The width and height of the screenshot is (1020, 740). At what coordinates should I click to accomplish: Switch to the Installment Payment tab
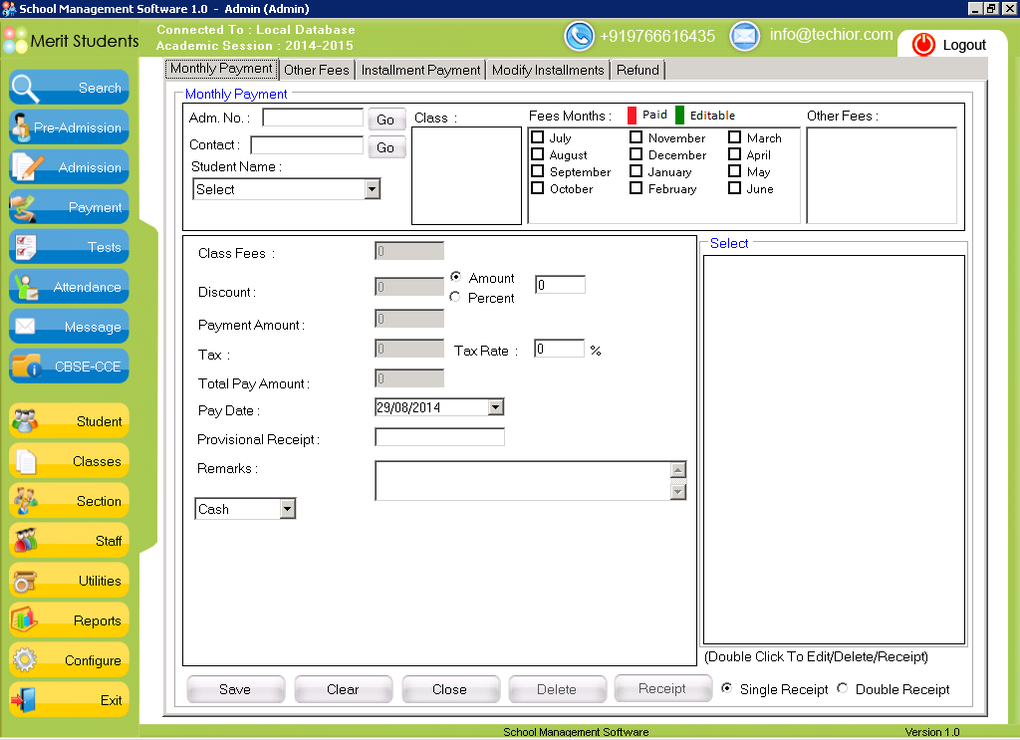point(421,70)
